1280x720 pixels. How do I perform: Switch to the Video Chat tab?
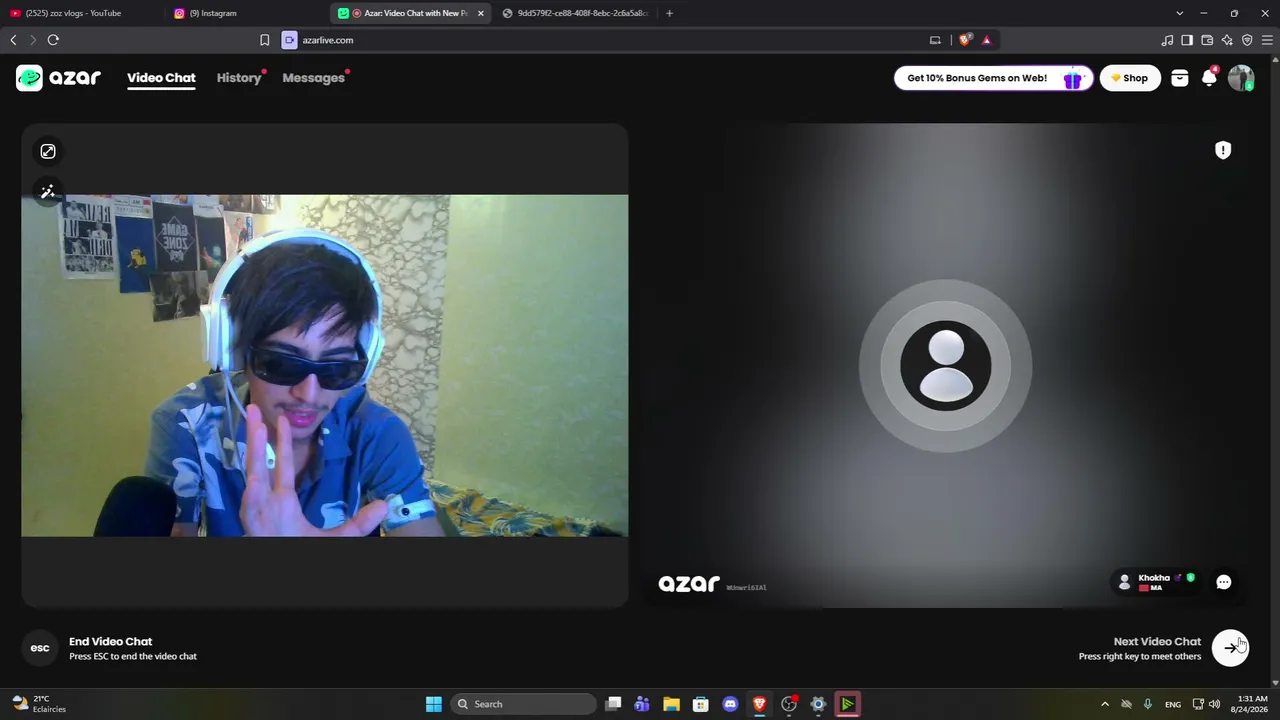[161, 78]
